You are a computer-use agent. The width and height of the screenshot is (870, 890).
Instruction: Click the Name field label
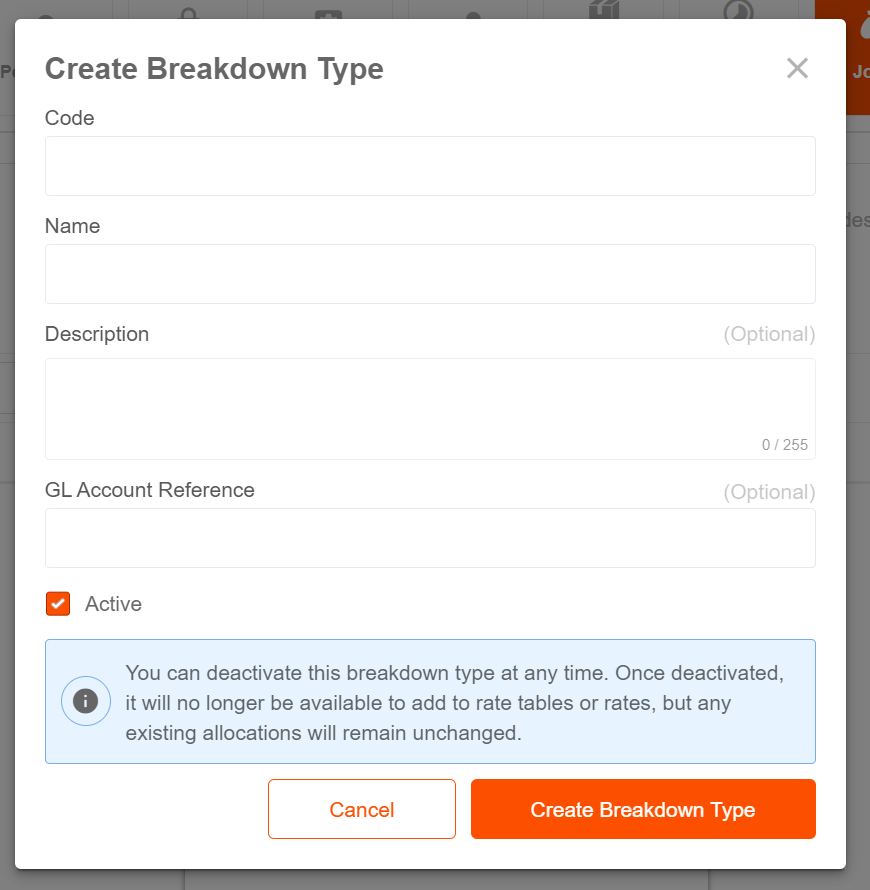coord(73,226)
